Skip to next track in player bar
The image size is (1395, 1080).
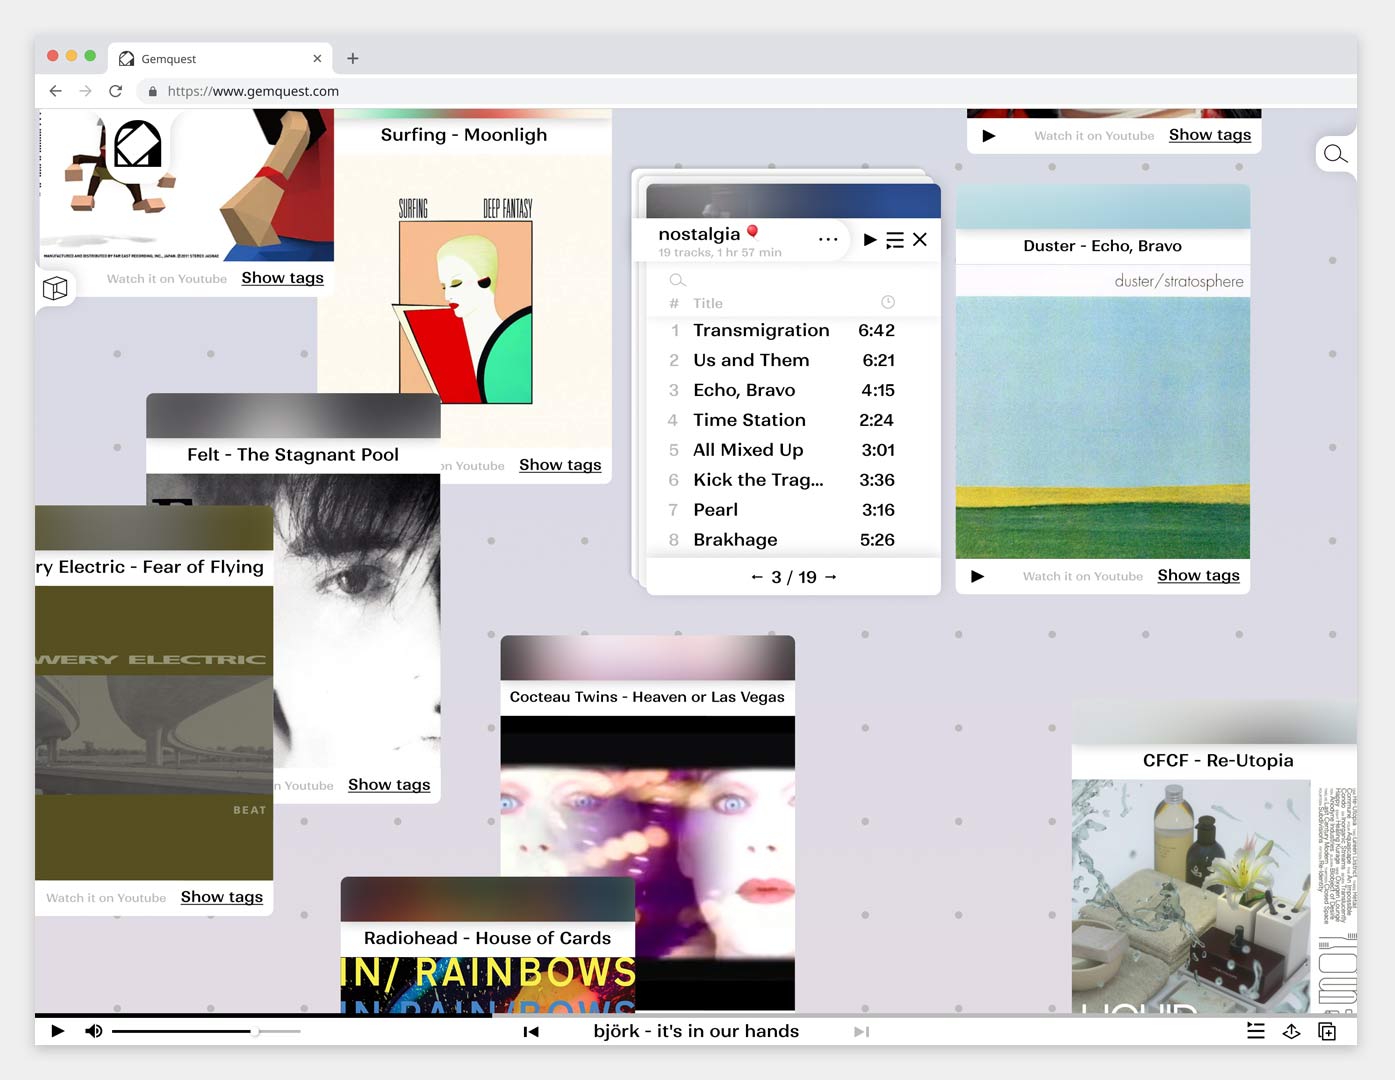pyautogui.click(x=861, y=1032)
